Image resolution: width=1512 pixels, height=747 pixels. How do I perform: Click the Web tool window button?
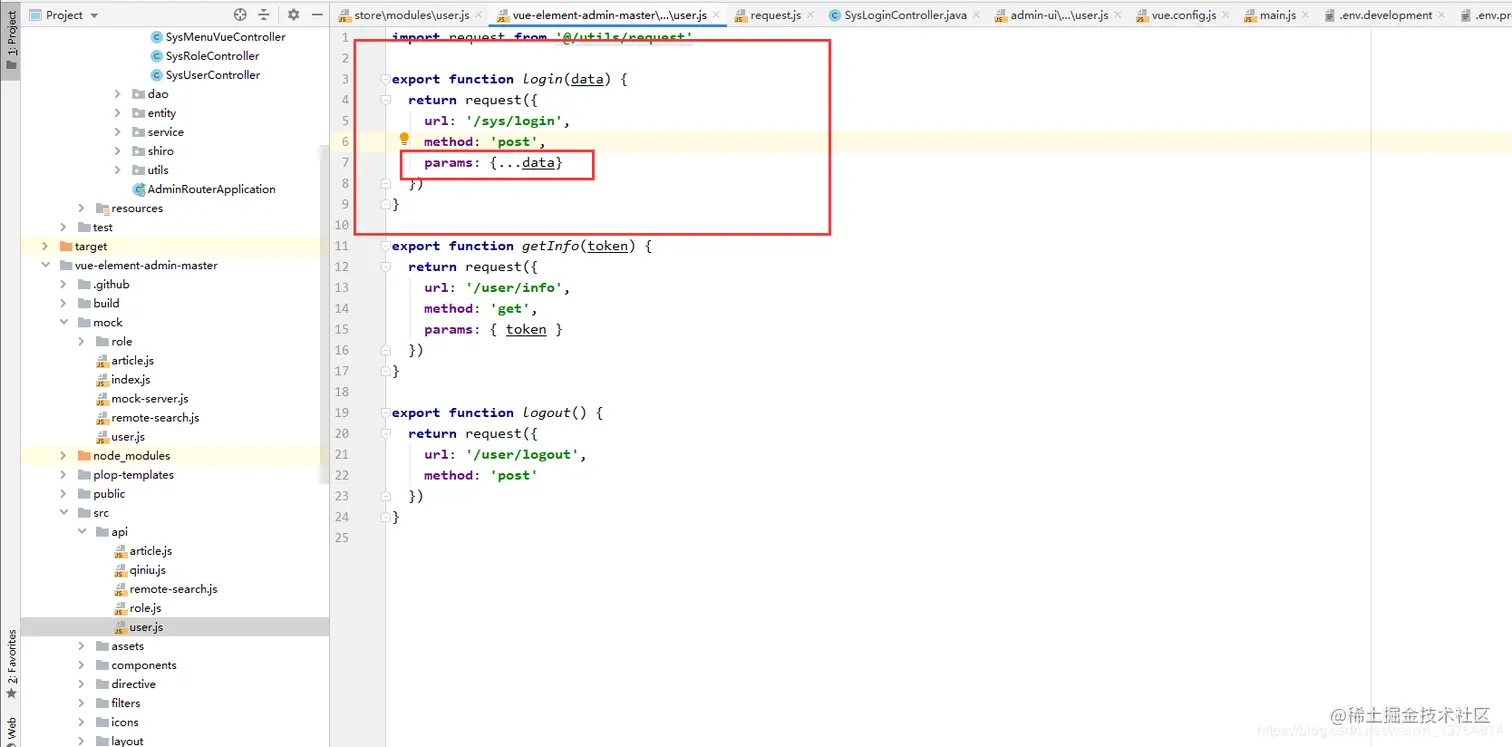click(x=10, y=731)
